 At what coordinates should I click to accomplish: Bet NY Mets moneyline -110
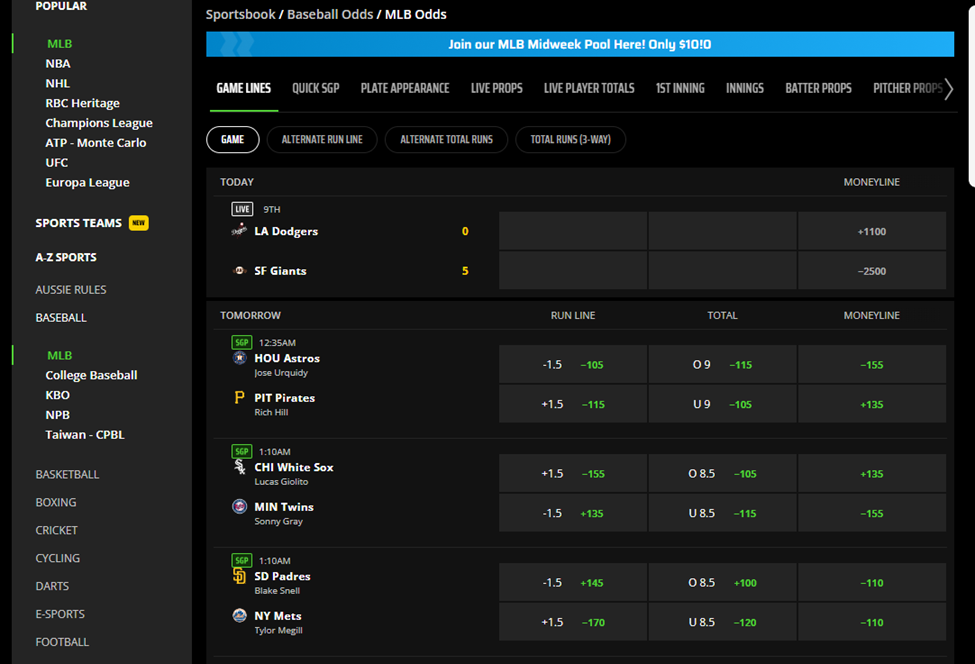point(872,622)
